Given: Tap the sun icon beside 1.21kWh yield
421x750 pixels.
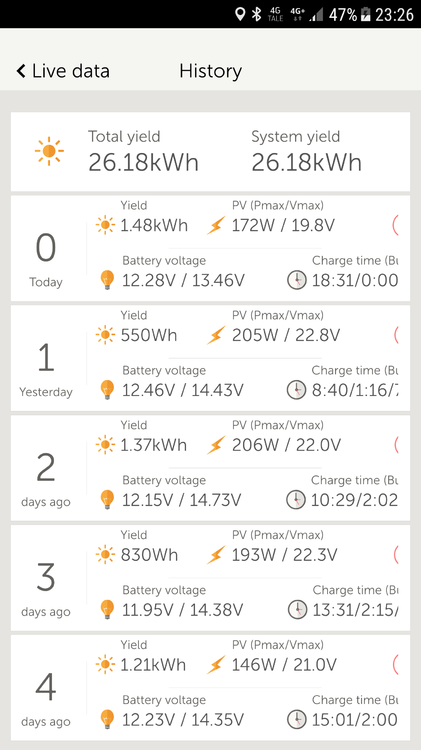Looking at the screenshot, I should tap(105, 664).
